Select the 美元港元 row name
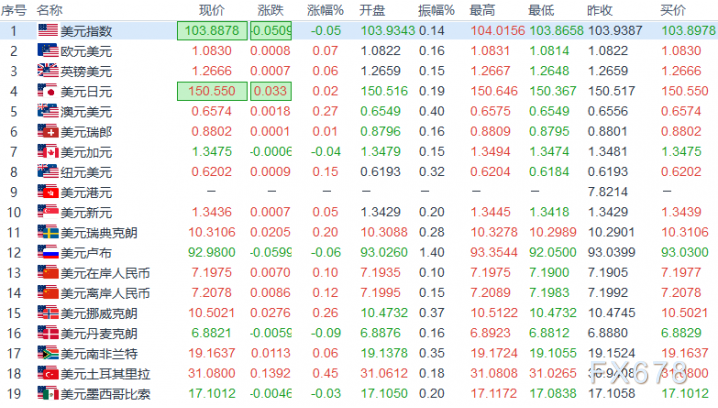The image size is (718, 408). [x=86, y=192]
